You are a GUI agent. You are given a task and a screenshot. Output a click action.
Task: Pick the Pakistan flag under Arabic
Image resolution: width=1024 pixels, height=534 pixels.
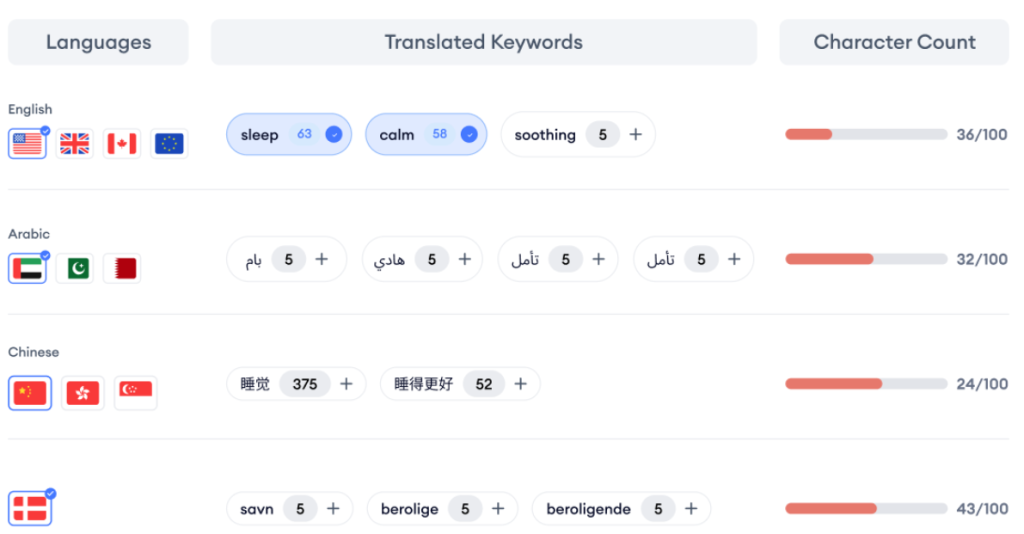(75, 269)
